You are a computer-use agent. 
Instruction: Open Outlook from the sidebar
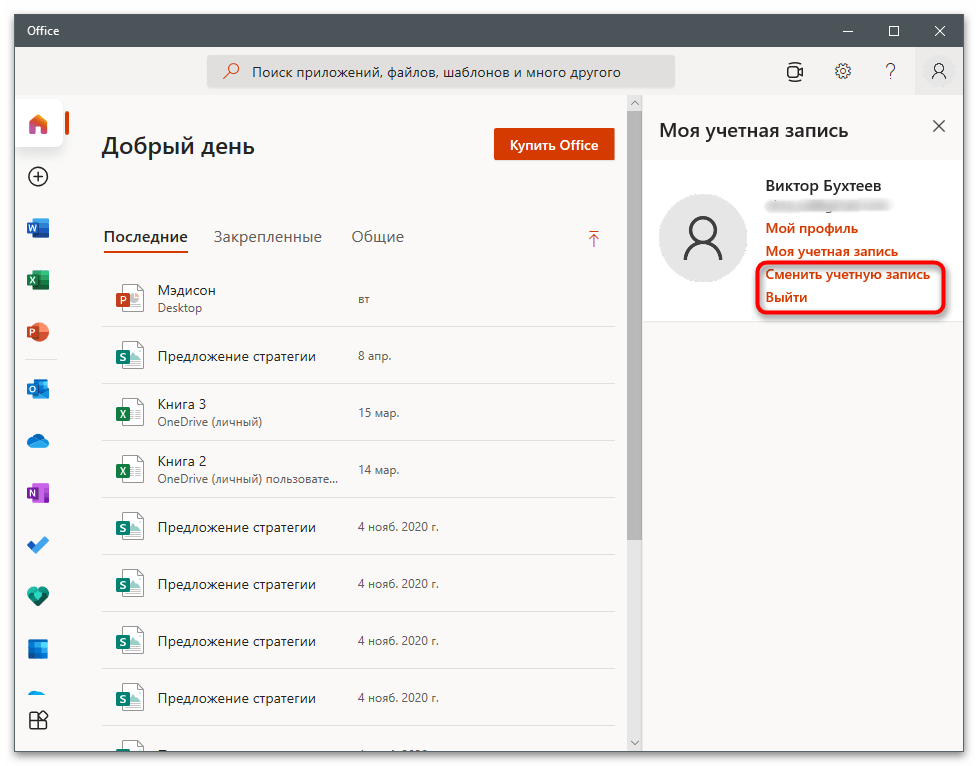[x=38, y=389]
